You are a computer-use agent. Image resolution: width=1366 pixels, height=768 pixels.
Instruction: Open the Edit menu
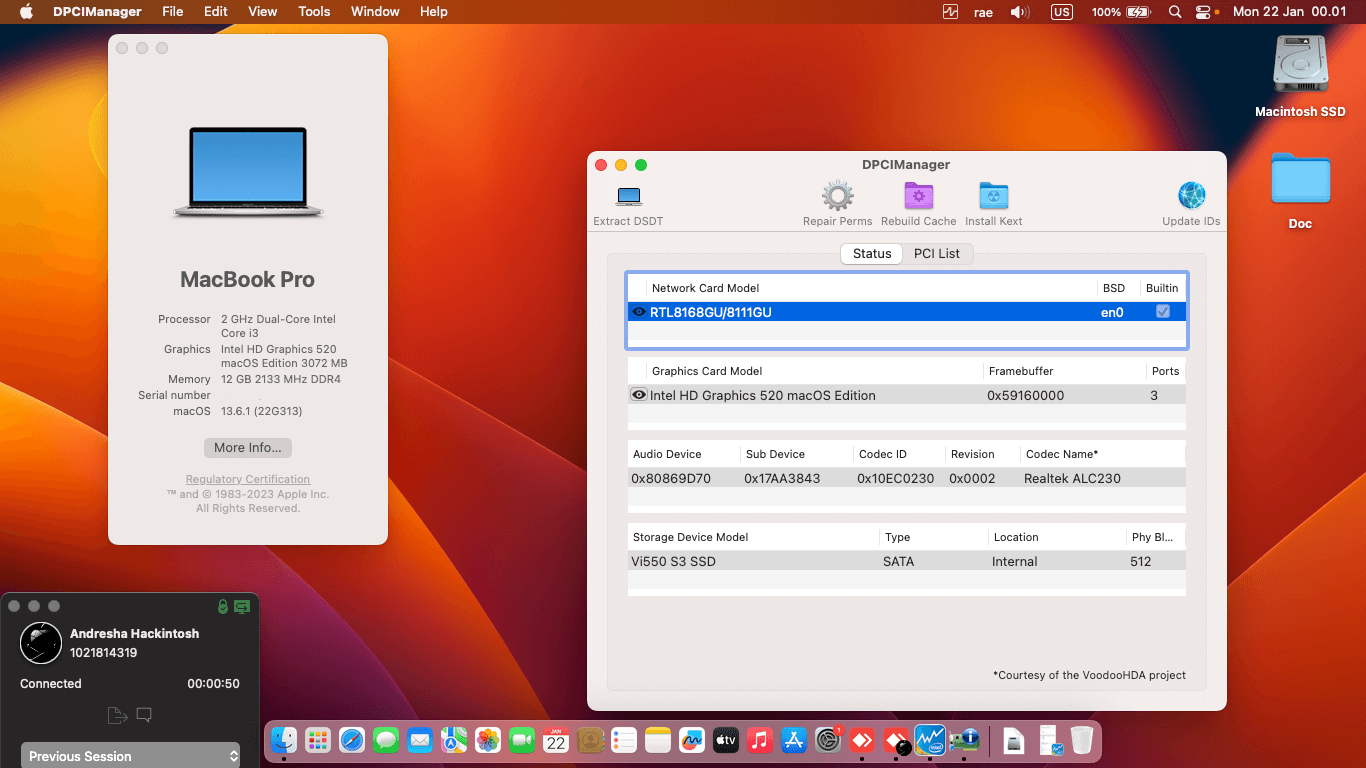(x=215, y=12)
